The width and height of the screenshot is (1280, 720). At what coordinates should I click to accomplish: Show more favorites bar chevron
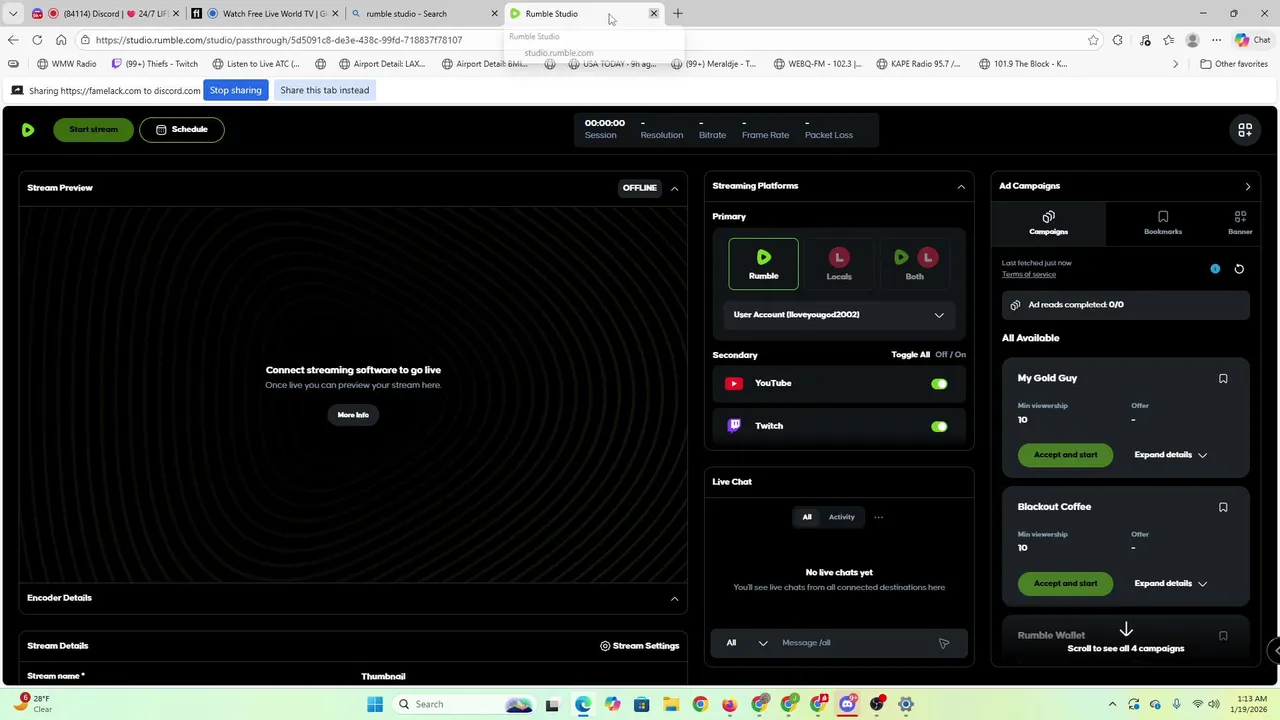1176,64
